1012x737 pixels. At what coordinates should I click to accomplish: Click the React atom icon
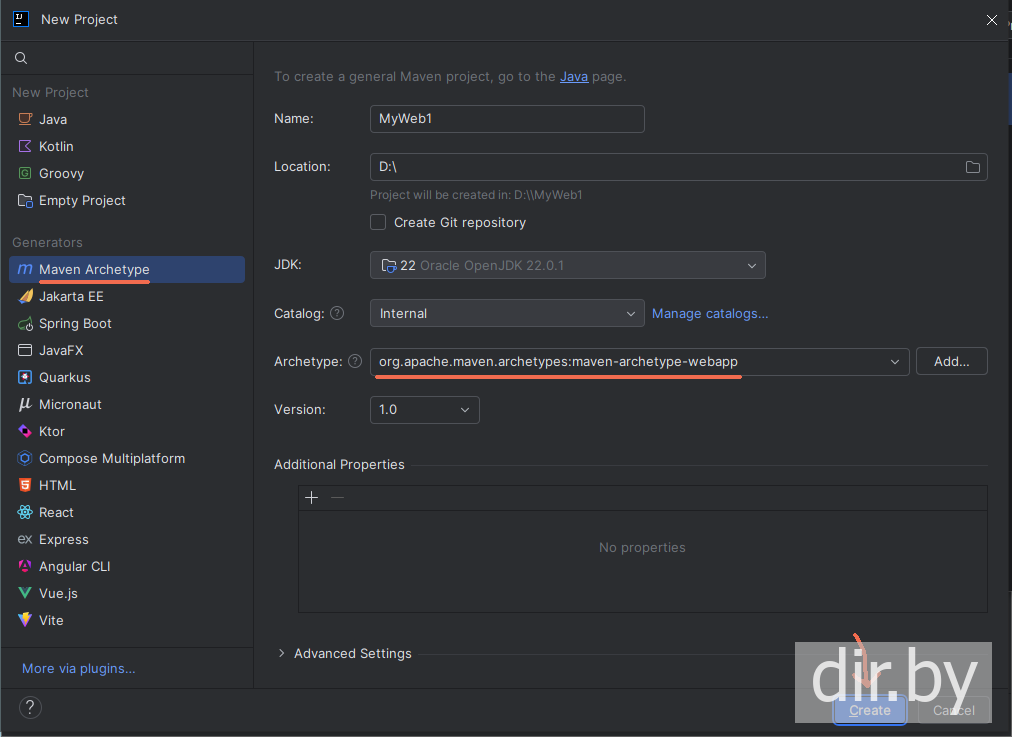click(25, 512)
